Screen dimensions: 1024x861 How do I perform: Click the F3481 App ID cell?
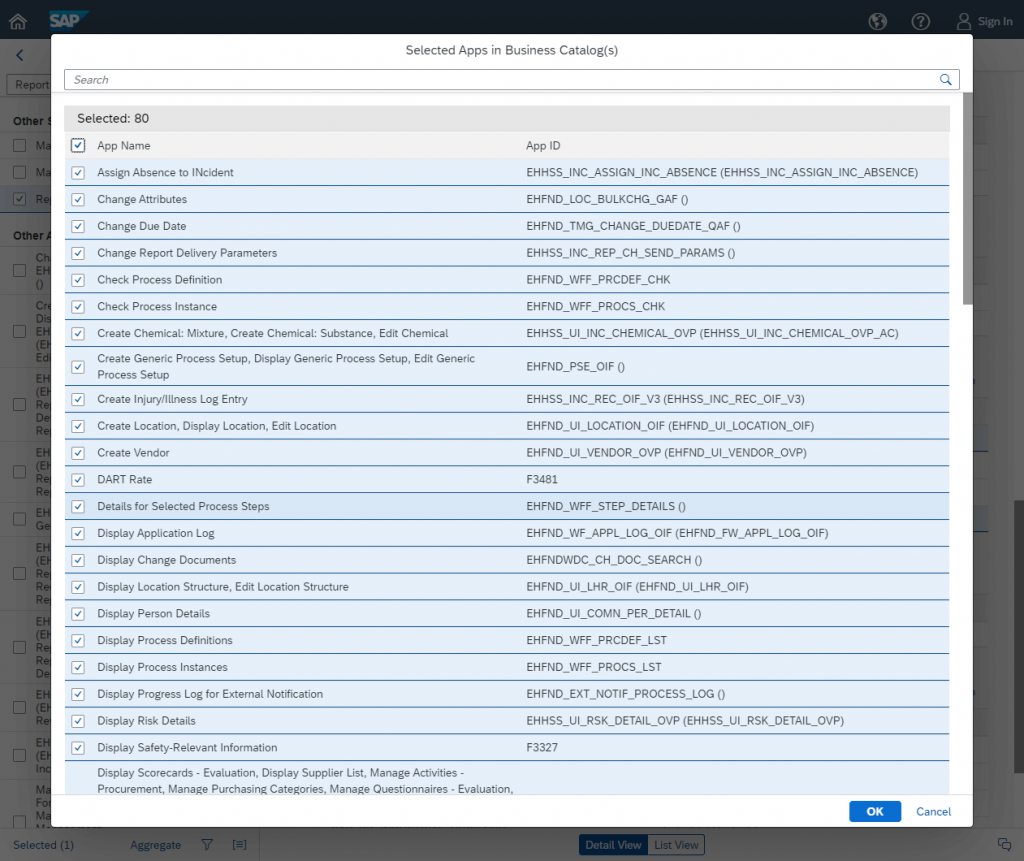click(542, 479)
